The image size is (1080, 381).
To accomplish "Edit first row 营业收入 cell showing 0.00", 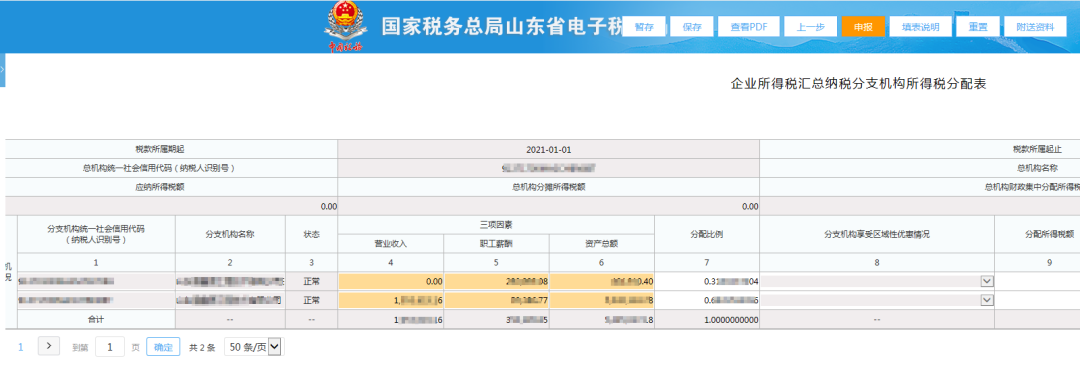I will 391,281.
